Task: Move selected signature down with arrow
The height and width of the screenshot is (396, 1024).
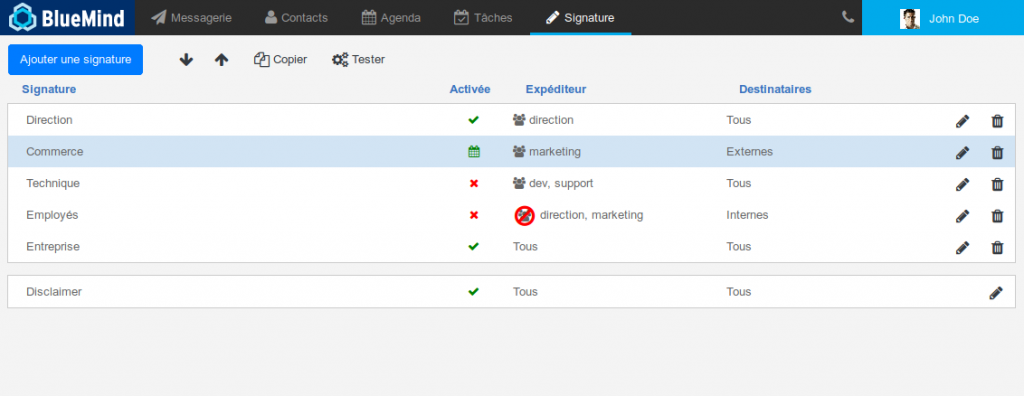Action: (186, 59)
